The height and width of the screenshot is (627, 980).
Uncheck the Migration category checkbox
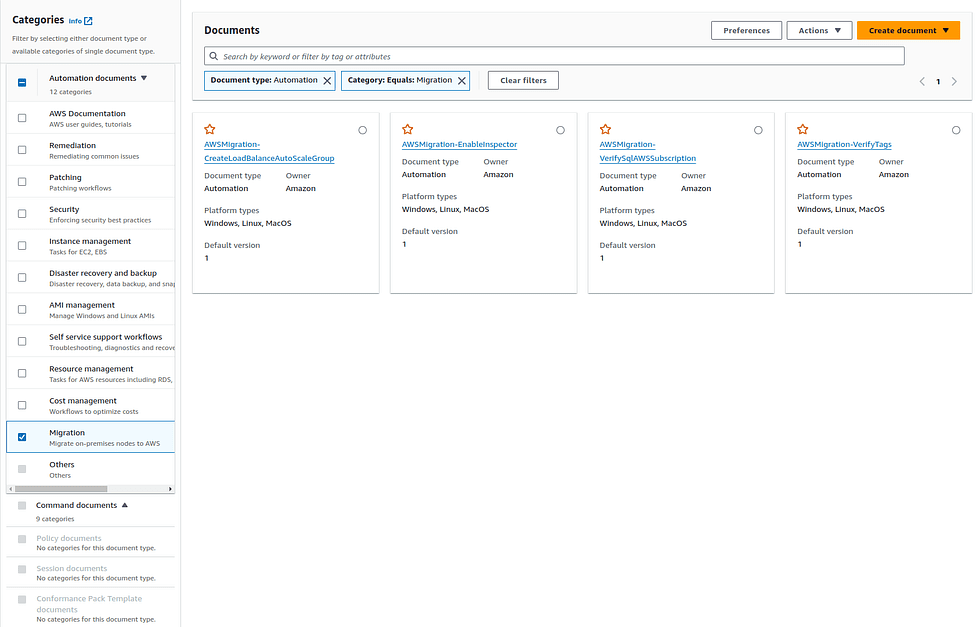tap(22, 437)
